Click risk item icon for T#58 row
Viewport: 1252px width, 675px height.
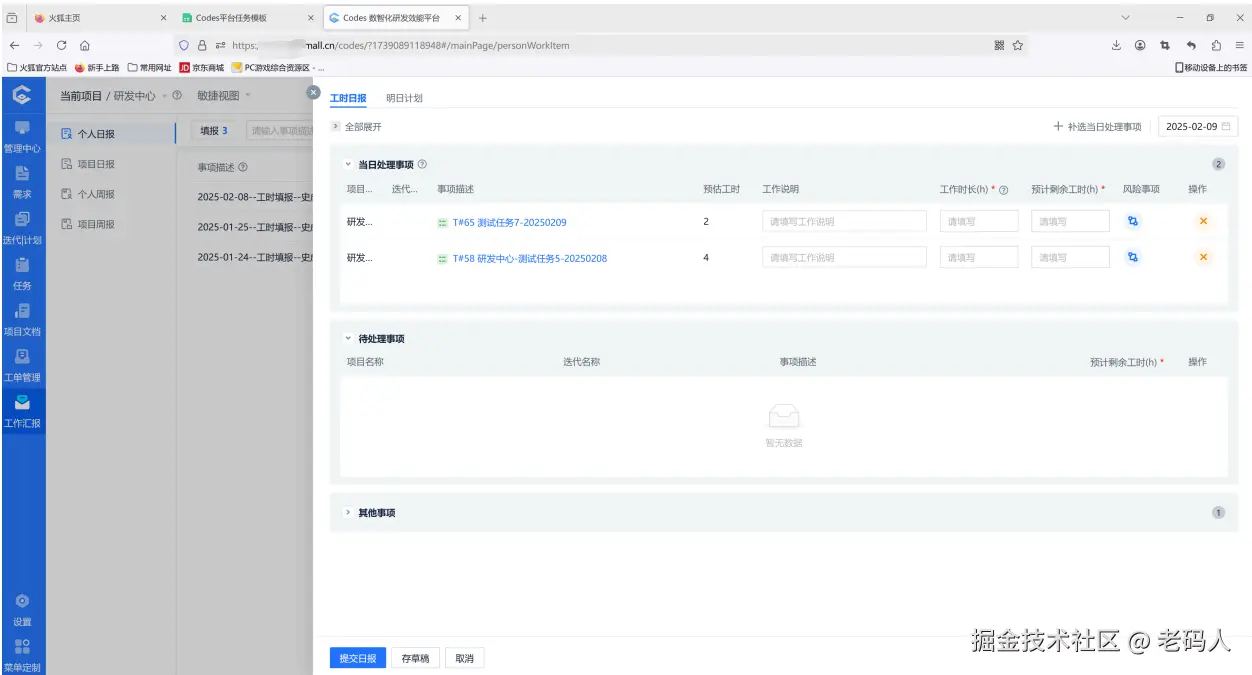tap(1132, 257)
